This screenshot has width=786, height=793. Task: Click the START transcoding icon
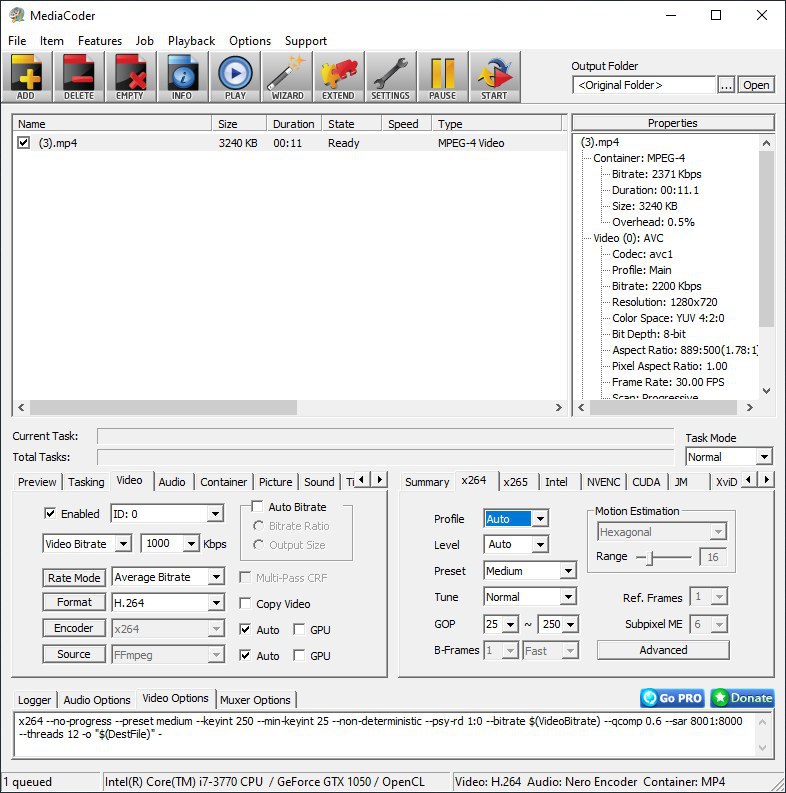tap(495, 77)
